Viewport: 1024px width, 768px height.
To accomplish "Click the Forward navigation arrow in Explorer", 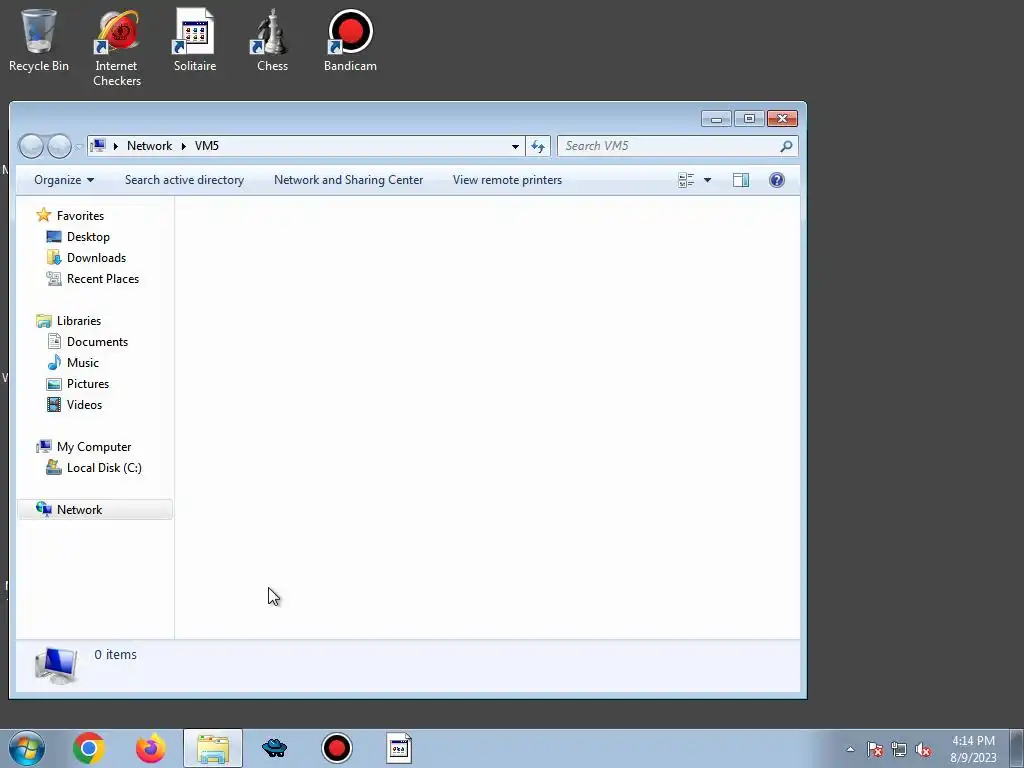I will tap(59, 146).
